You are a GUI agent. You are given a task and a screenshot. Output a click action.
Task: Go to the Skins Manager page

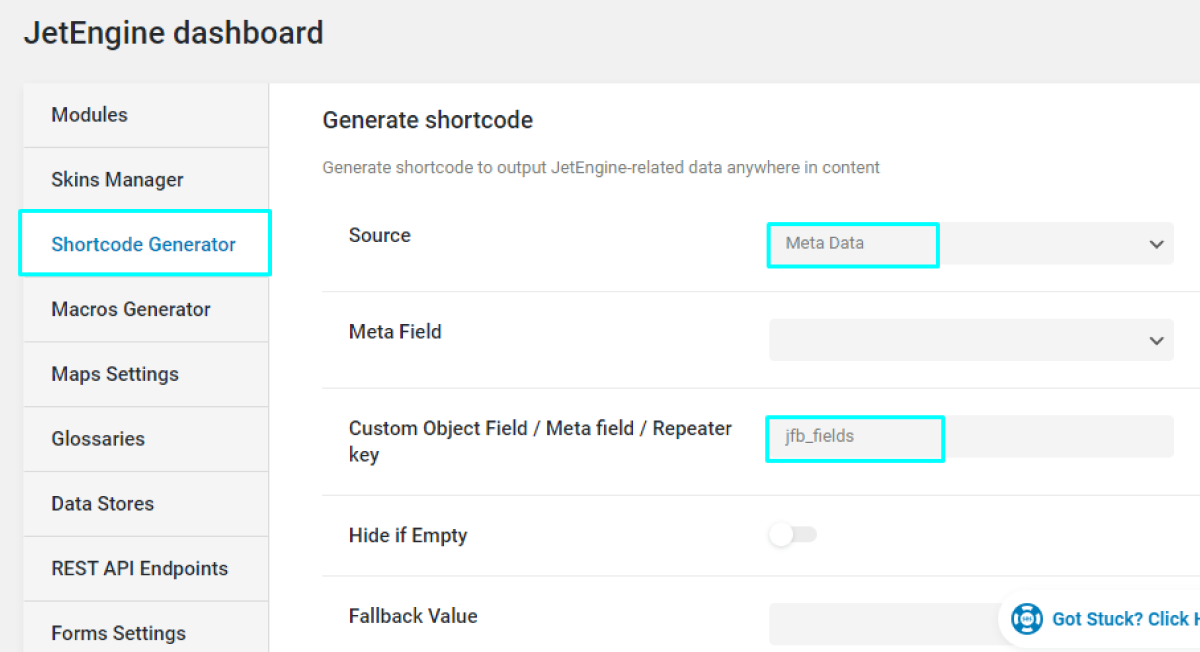[117, 179]
